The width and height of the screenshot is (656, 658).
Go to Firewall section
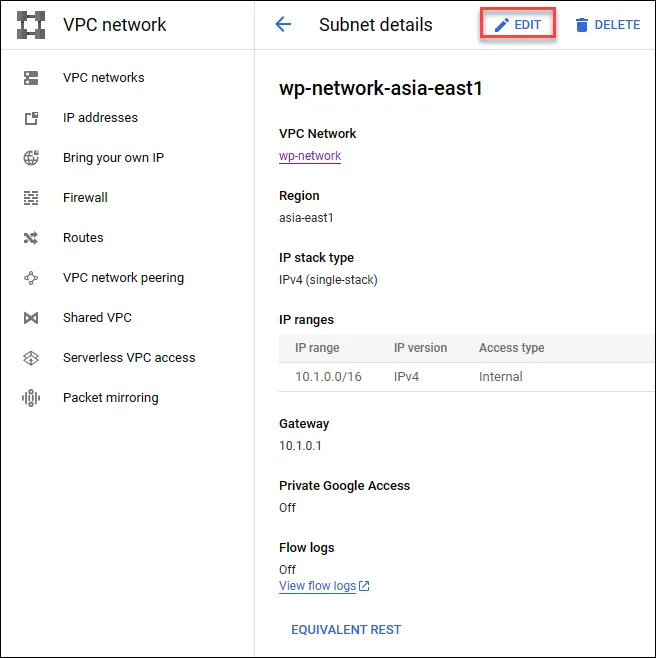(x=85, y=198)
